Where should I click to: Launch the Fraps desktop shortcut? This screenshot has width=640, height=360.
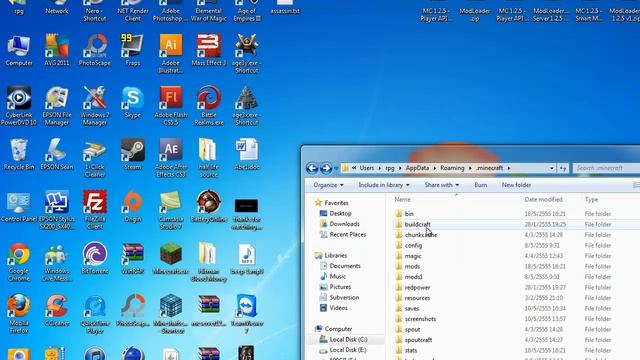(133, 50)
